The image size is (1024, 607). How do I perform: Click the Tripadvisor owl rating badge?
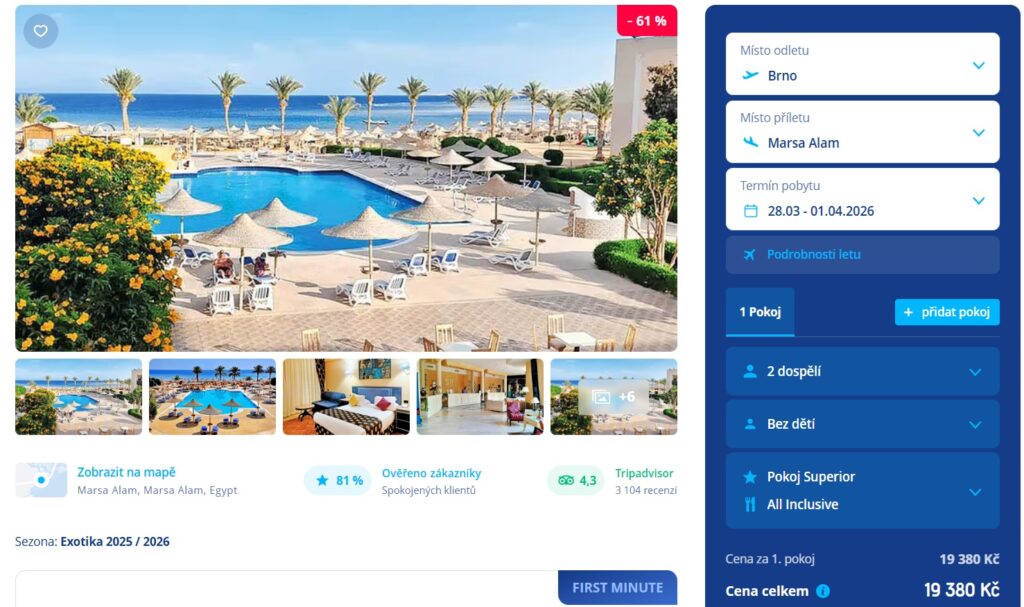(x=576, y=480)
